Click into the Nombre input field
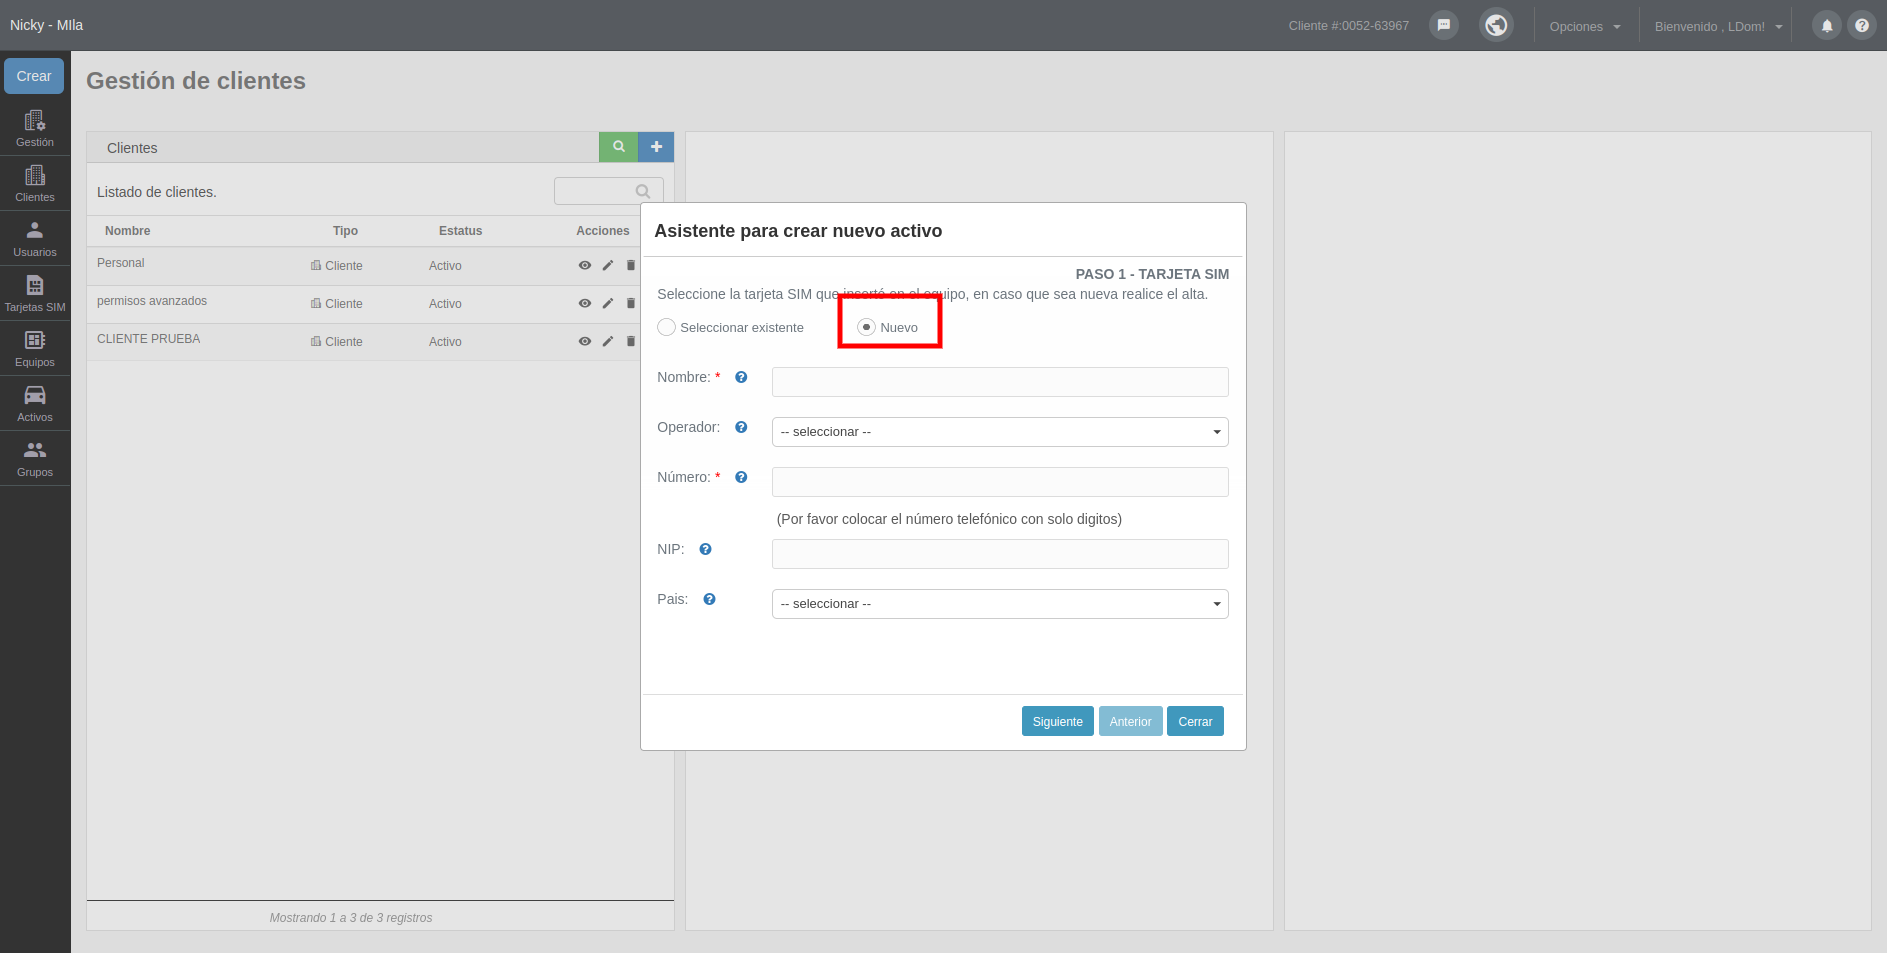The width and height of the screenshot is (1887, 953). click(1000, 382)
